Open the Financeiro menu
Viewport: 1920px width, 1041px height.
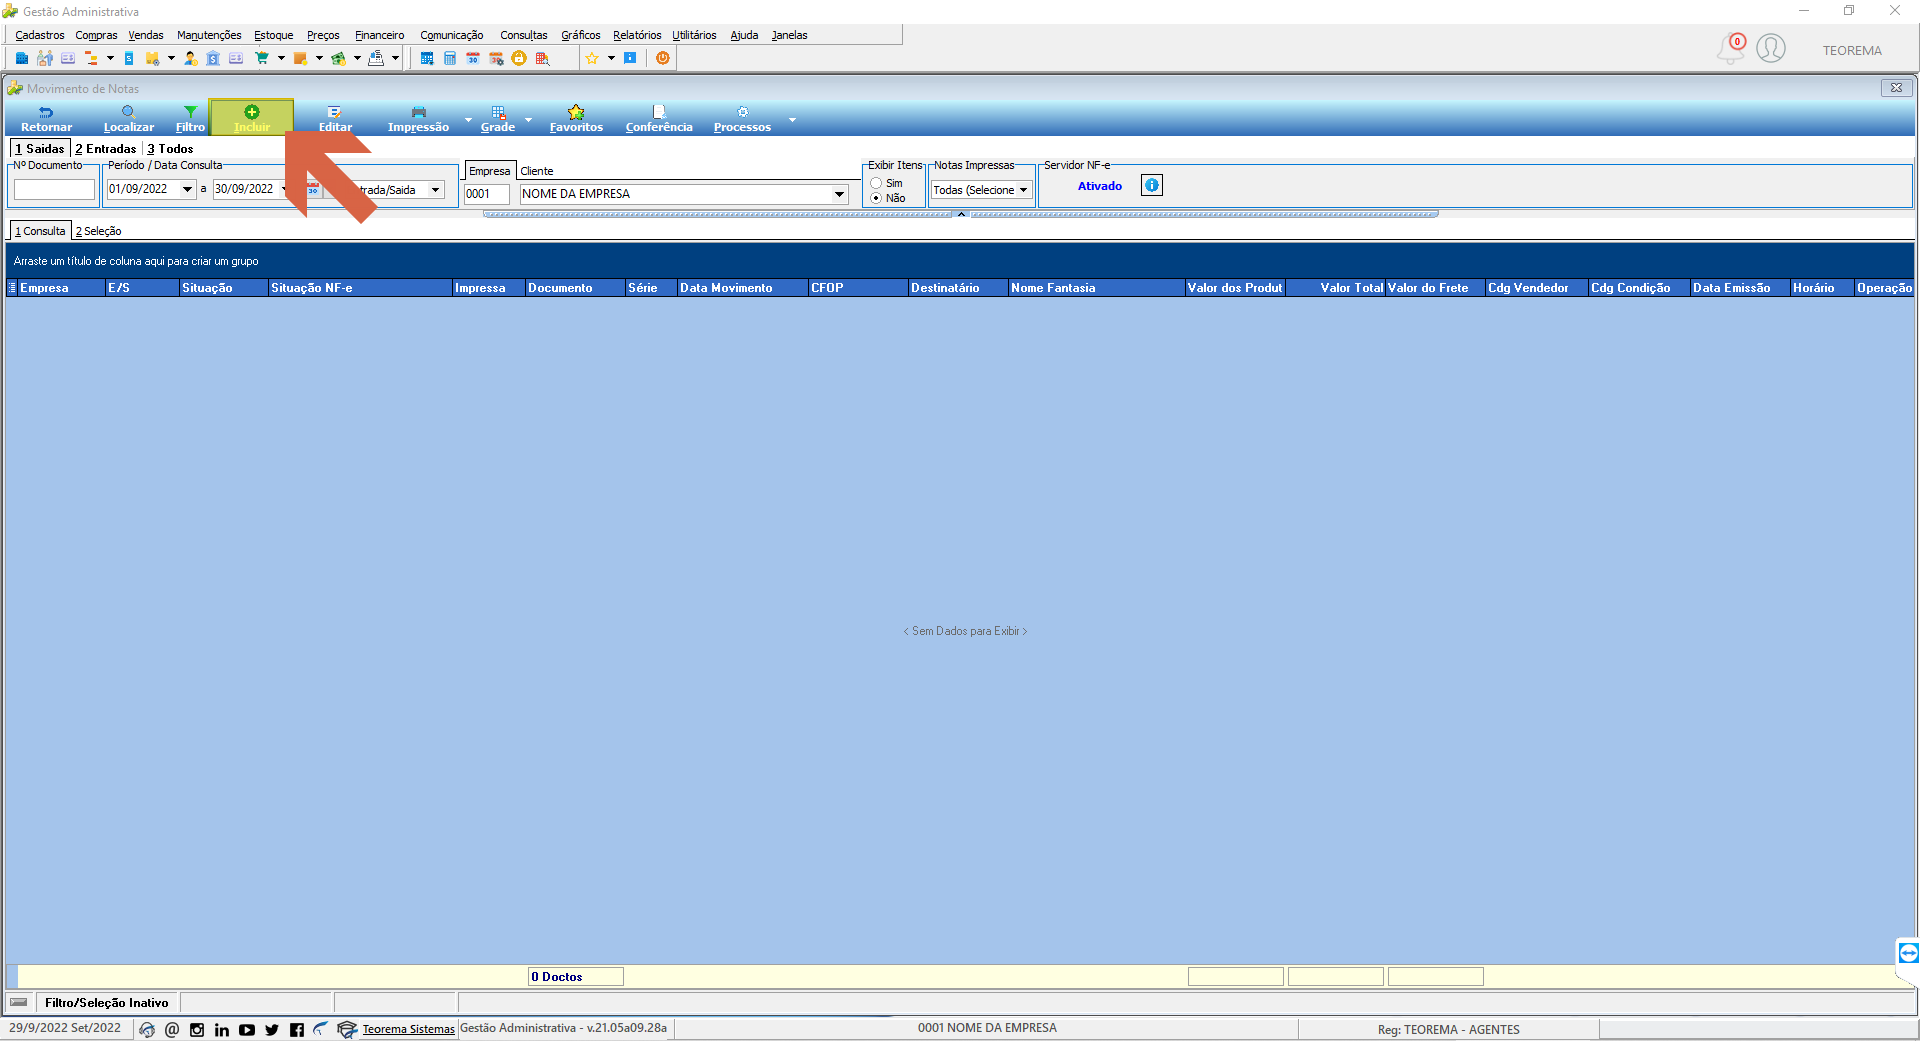pyautogui.click(x=380, y=35)
